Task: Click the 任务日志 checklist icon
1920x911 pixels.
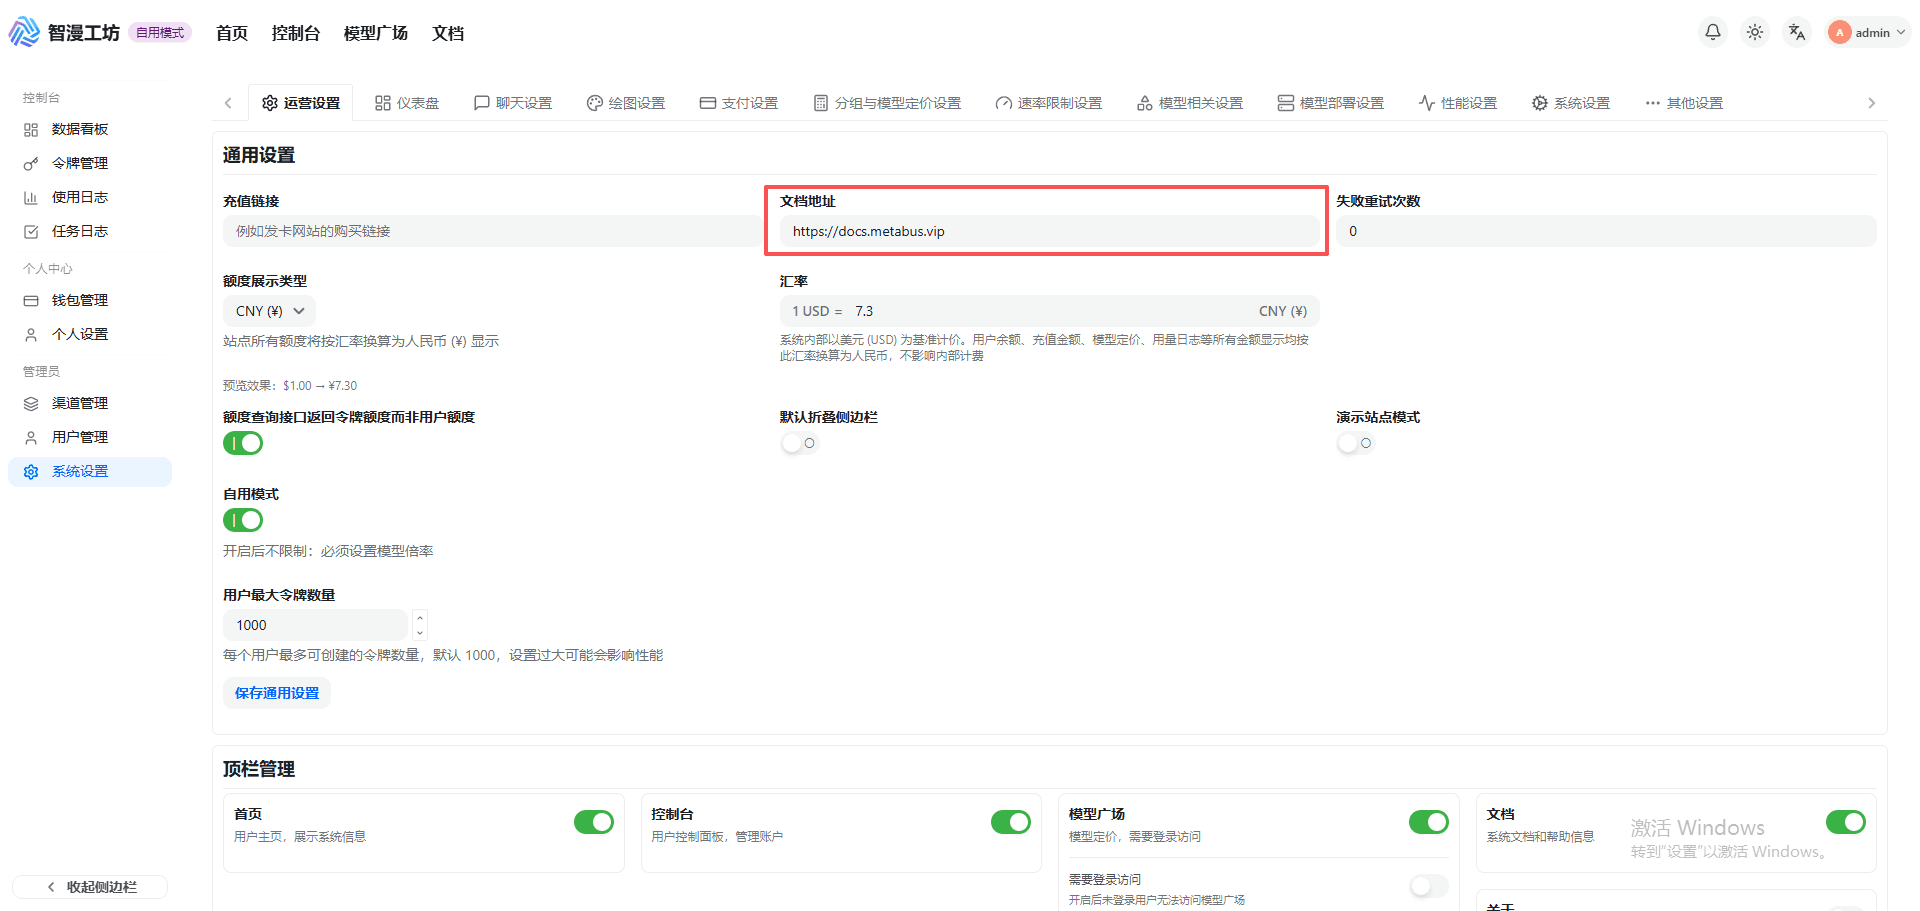Action: coord(31,231)
